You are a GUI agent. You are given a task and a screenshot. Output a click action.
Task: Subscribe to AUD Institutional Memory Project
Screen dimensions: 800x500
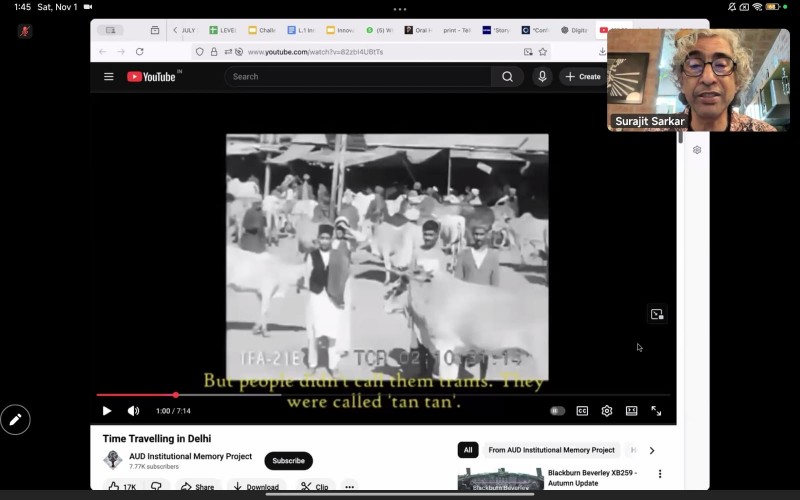coord(288,461)
